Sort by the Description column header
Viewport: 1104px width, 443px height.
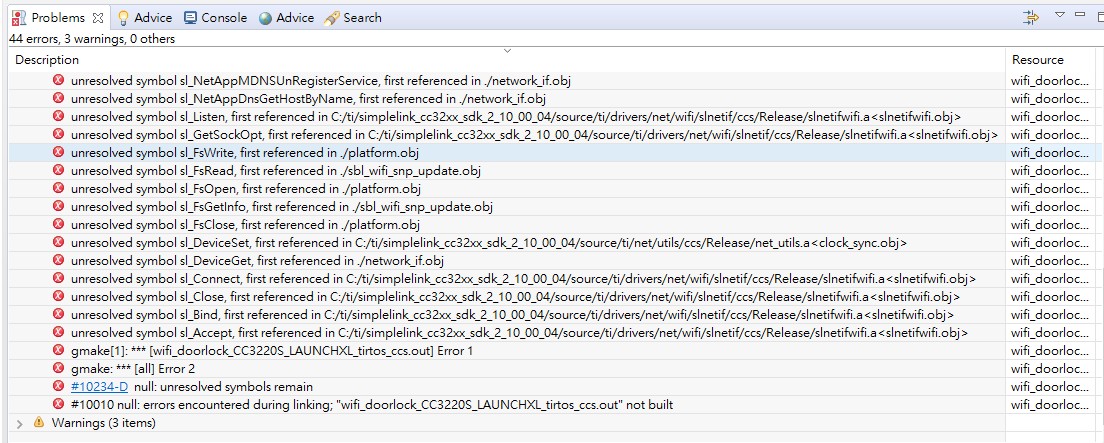[x=47, y=60]
